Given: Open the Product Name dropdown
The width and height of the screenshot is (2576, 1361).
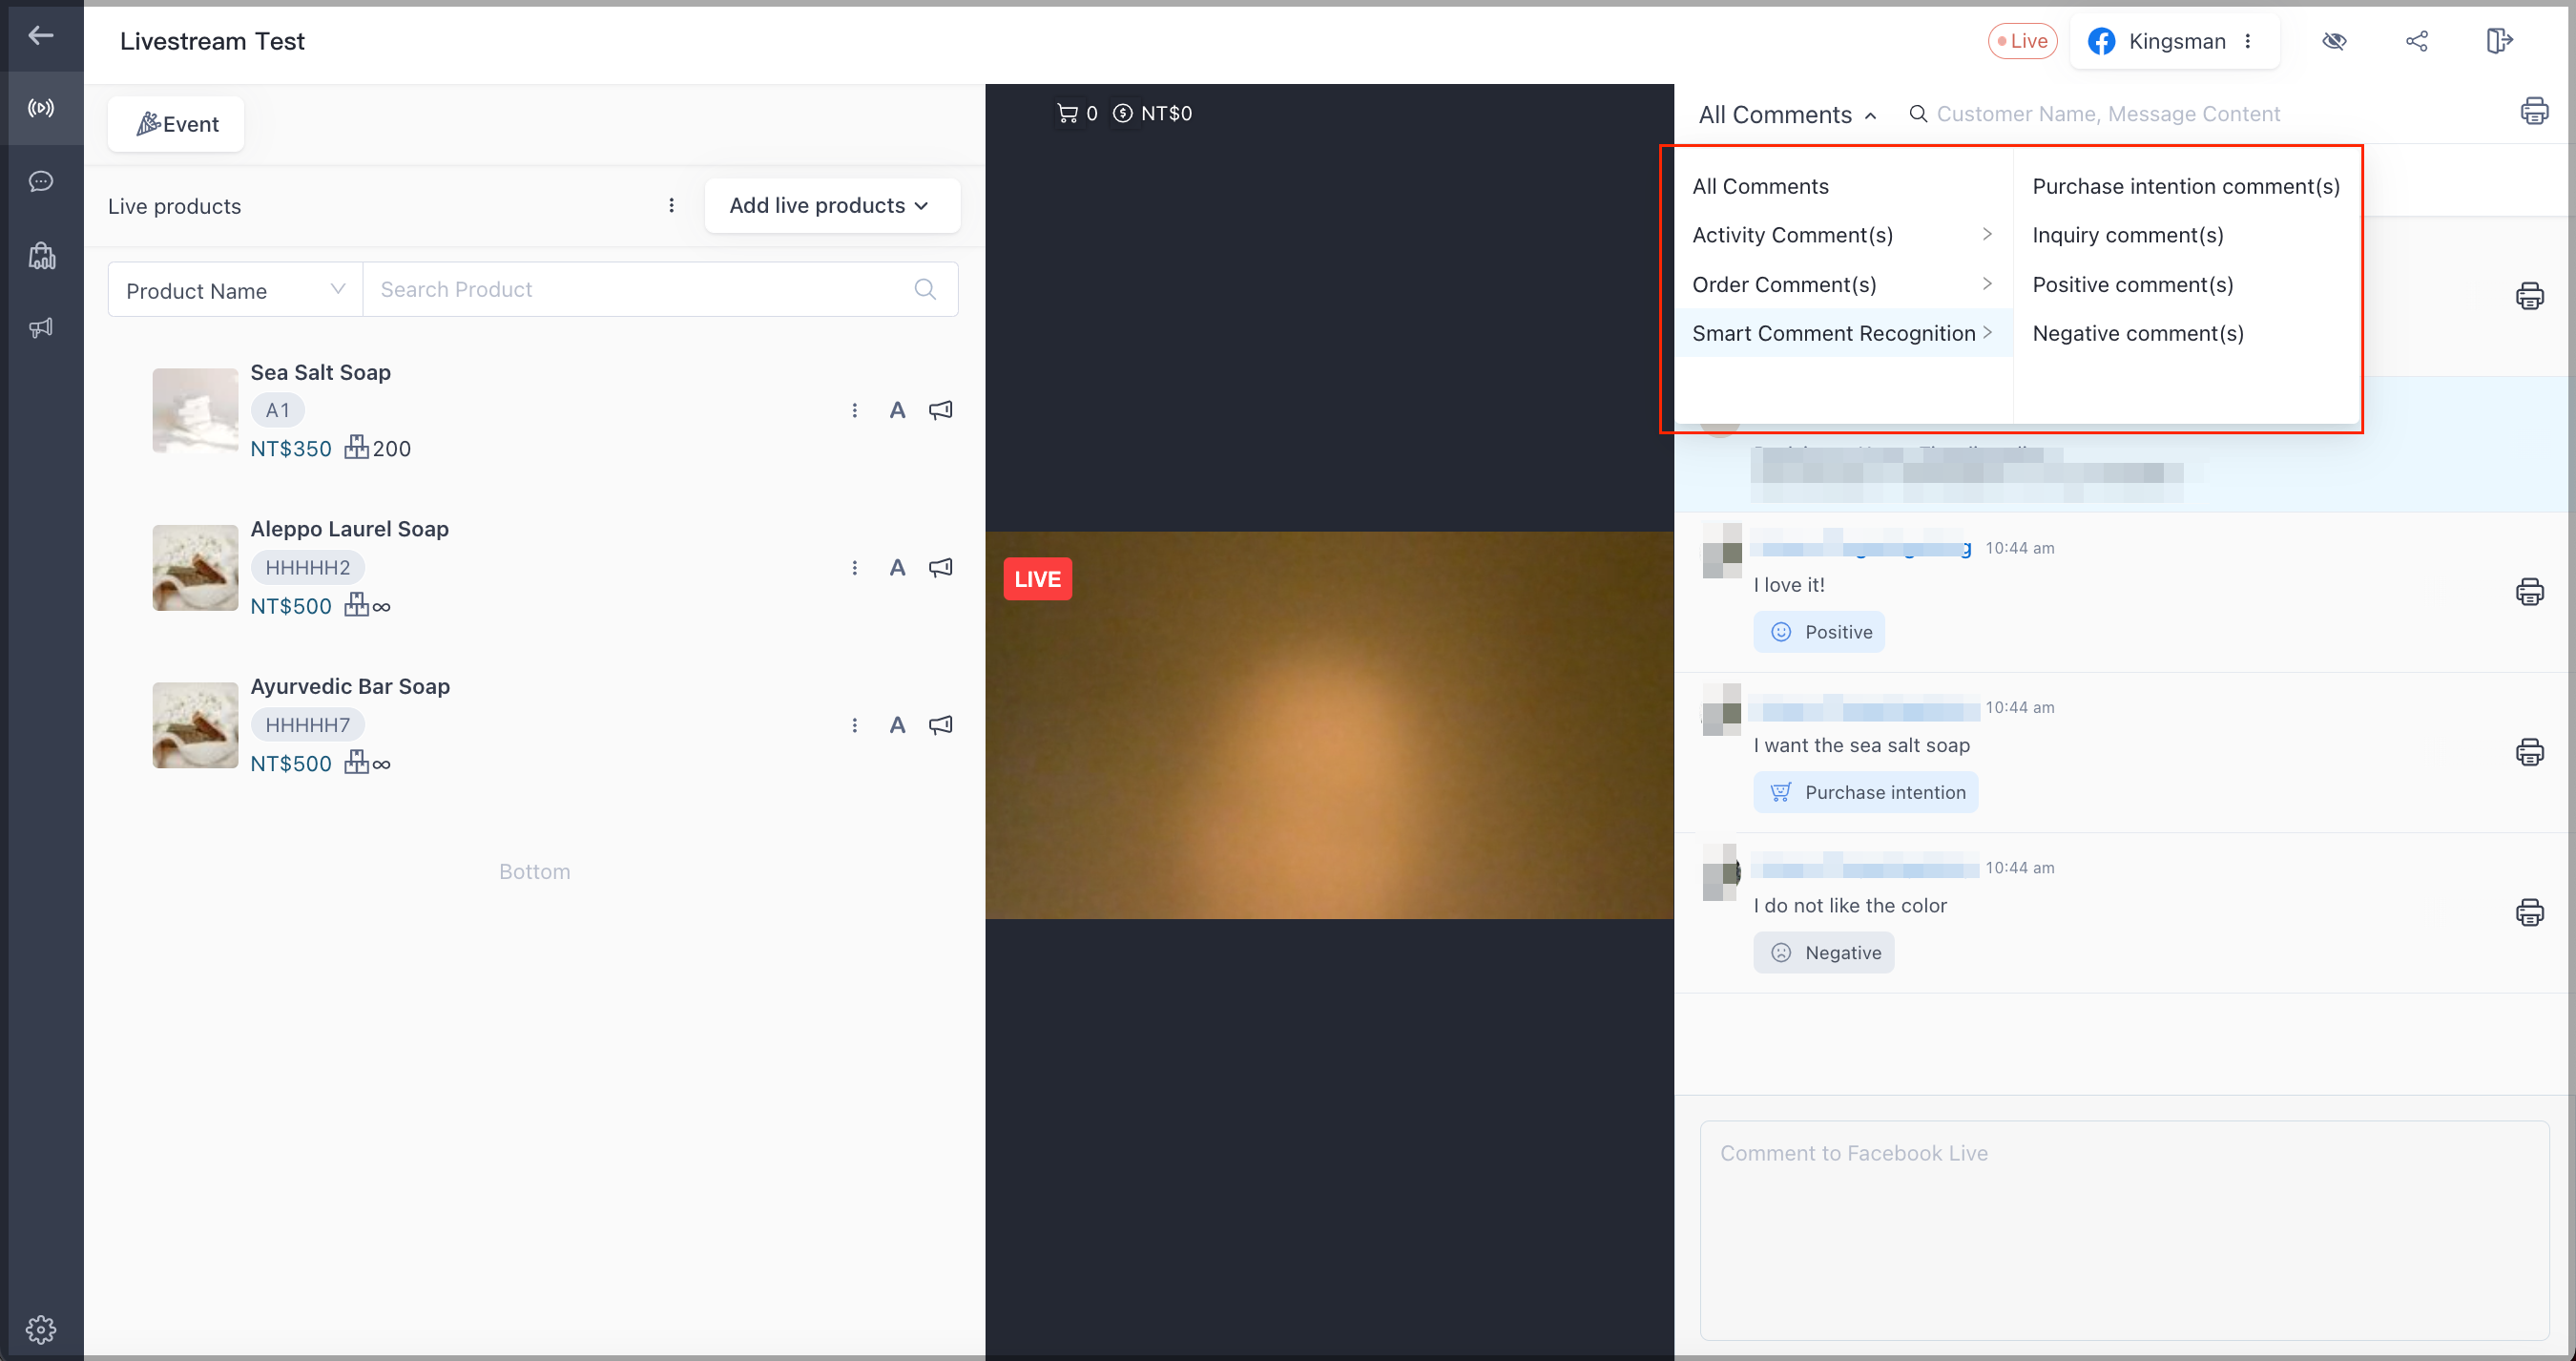Looking at the screenshot, I should [234, 289].
